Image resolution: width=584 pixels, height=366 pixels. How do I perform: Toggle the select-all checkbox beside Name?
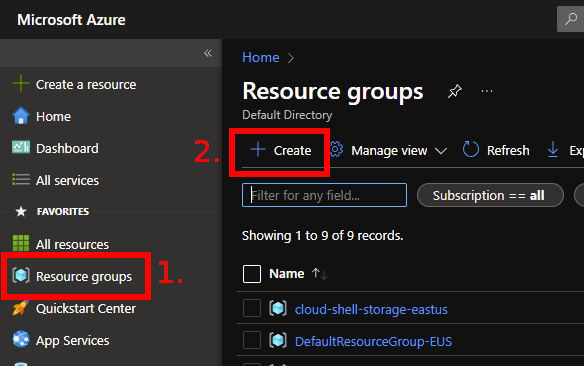pyautogui.click(x=252, y=274)
